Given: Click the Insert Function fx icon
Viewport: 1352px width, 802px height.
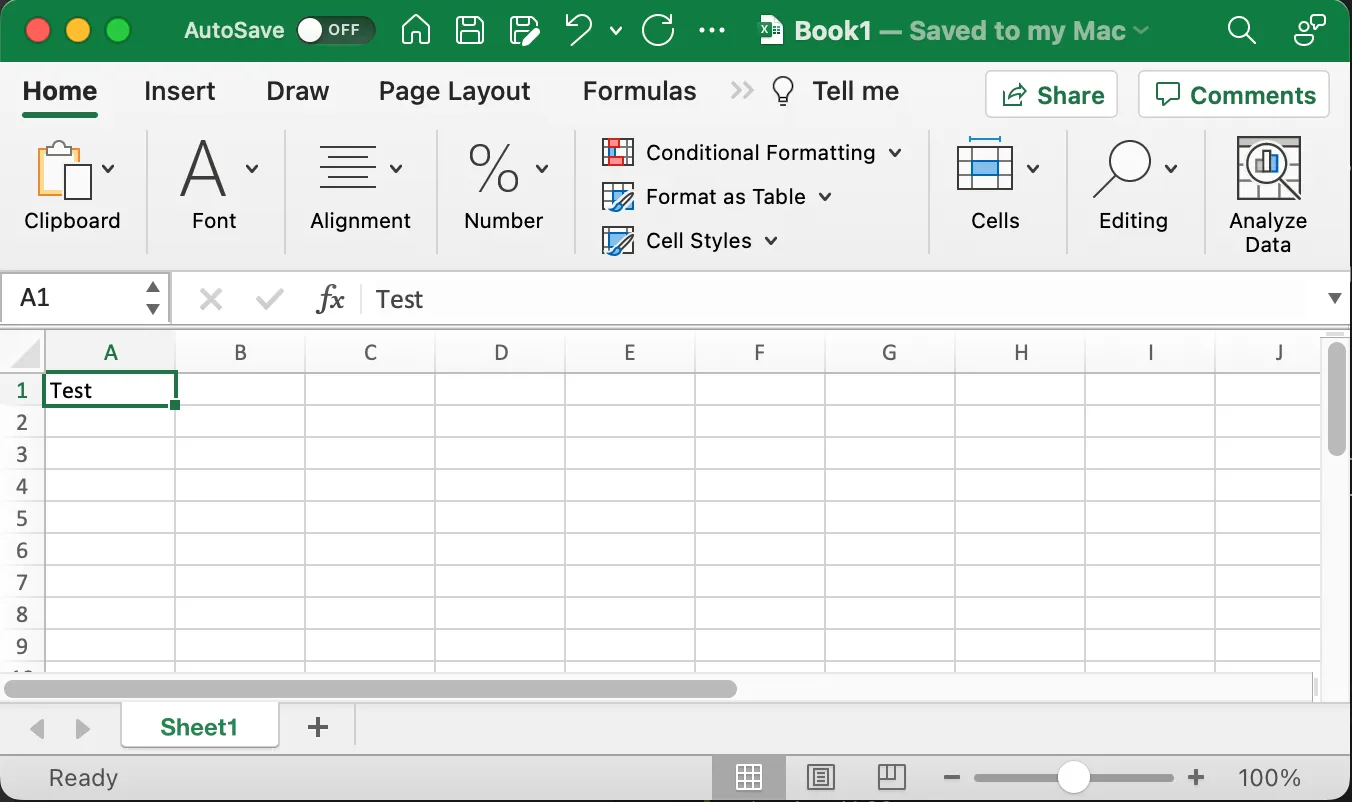Looking at the screenshot, I should [x=330, y=298].
